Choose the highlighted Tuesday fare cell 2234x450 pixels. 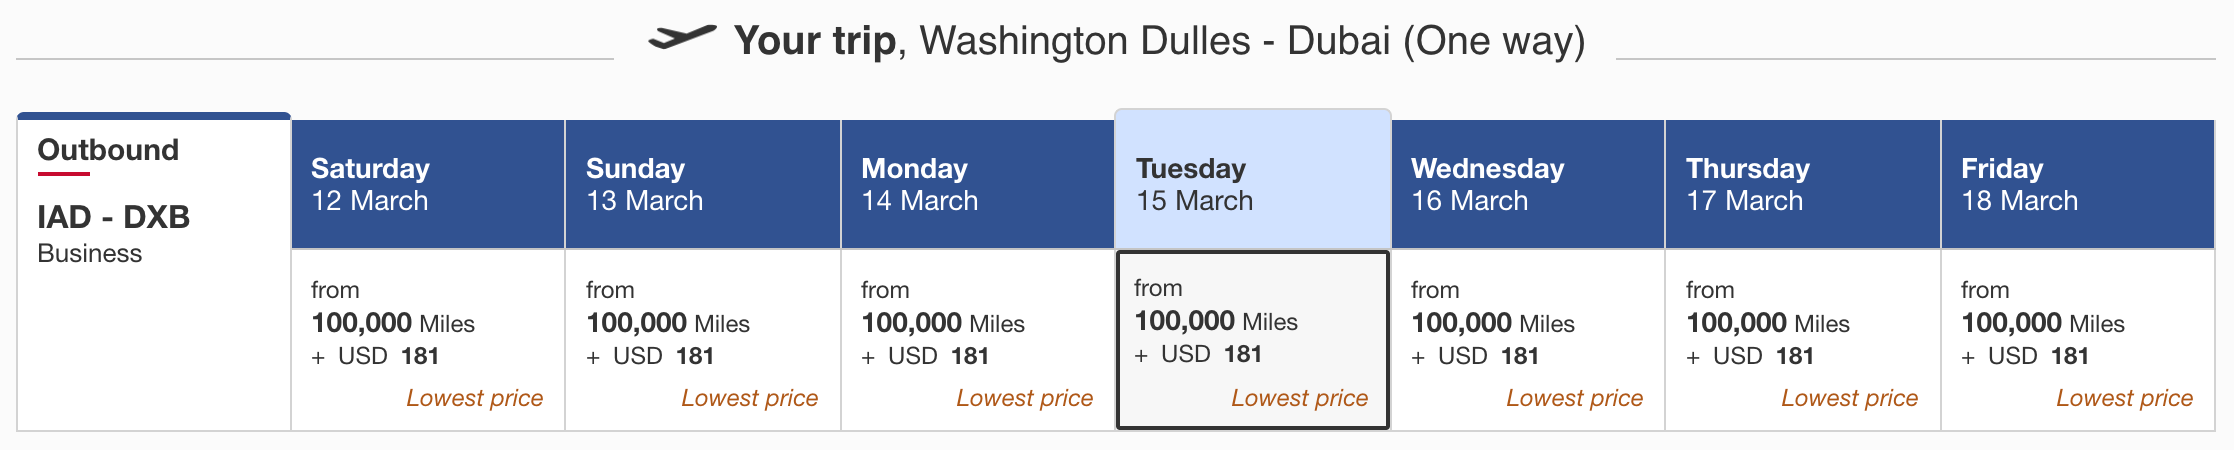click(1253, 340)
